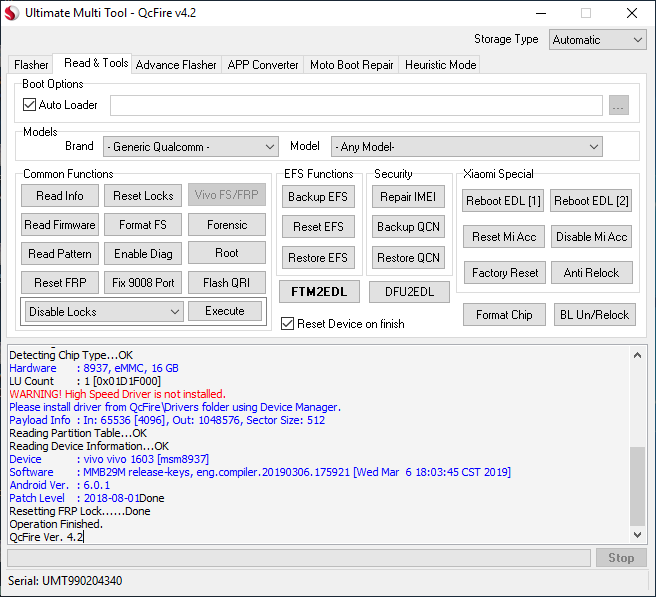Click the Reset Locks button
The height and width of the screenshot is (597, 656).
143,196
